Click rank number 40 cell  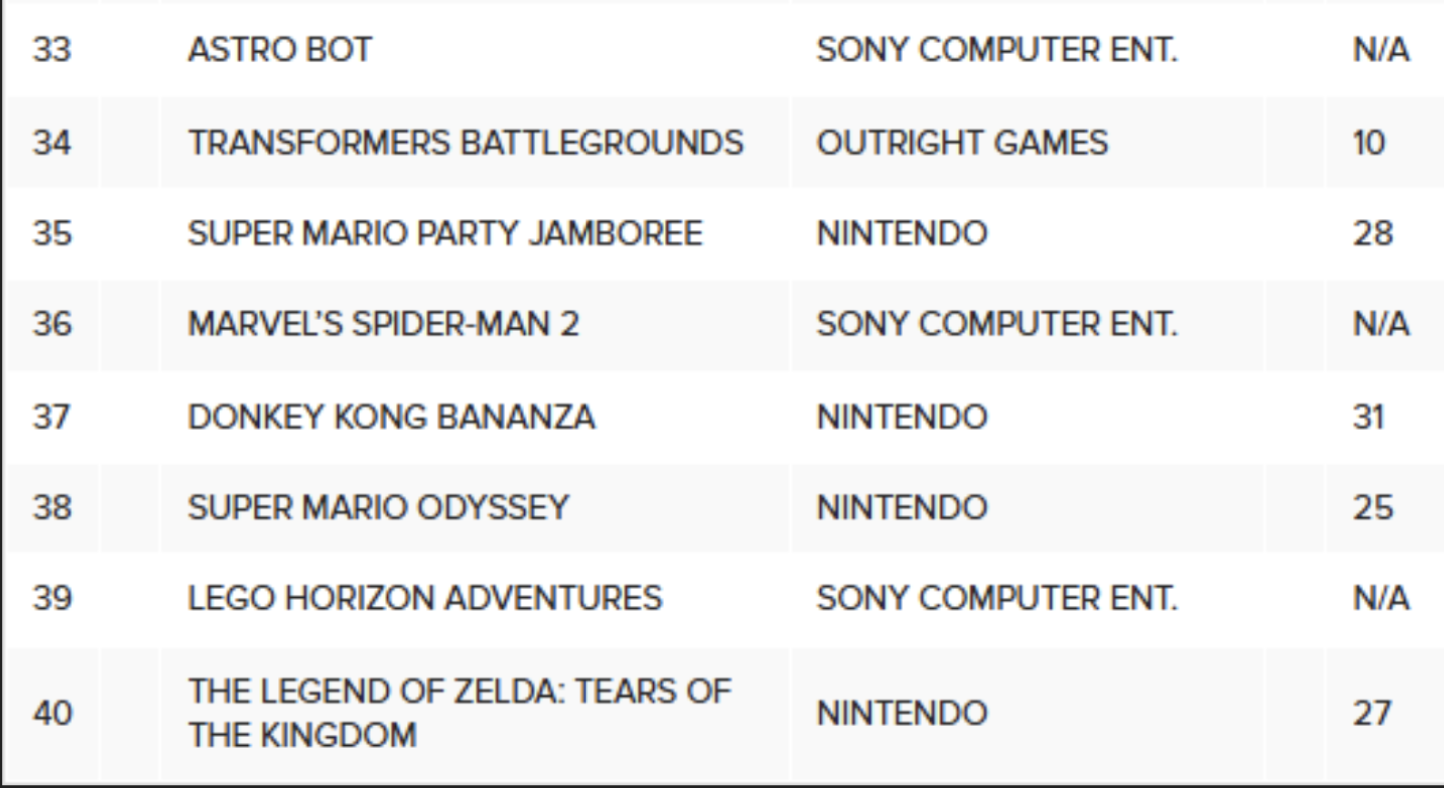tap(52, 713)
